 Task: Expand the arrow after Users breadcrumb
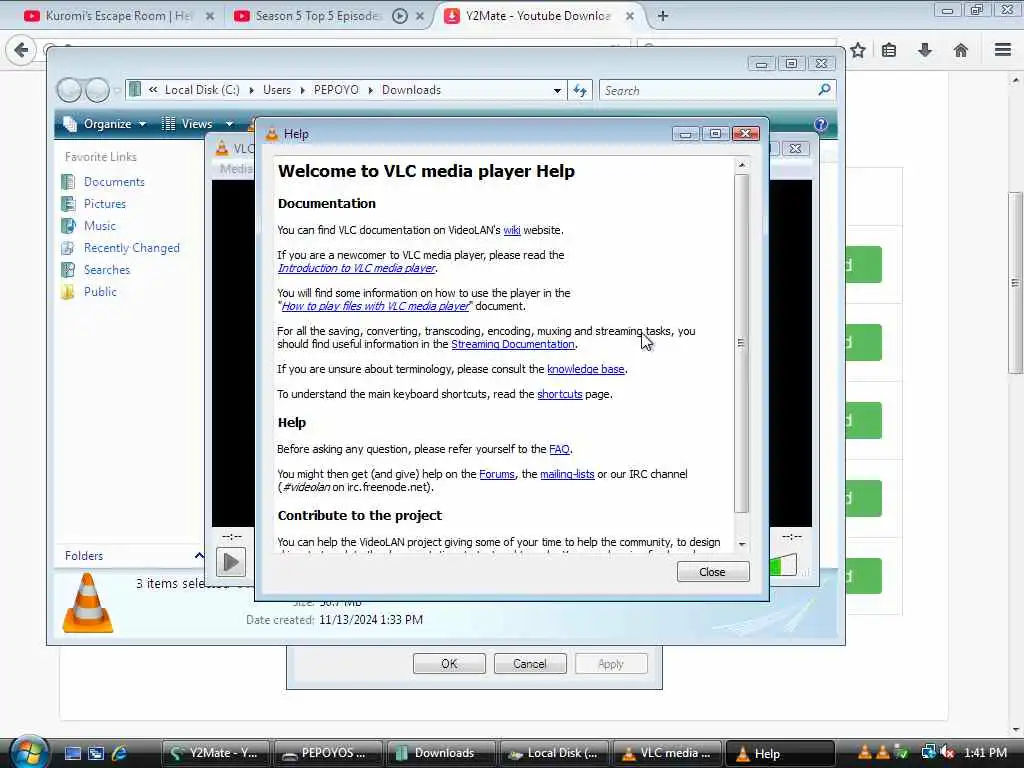click(x=302, y=91)
